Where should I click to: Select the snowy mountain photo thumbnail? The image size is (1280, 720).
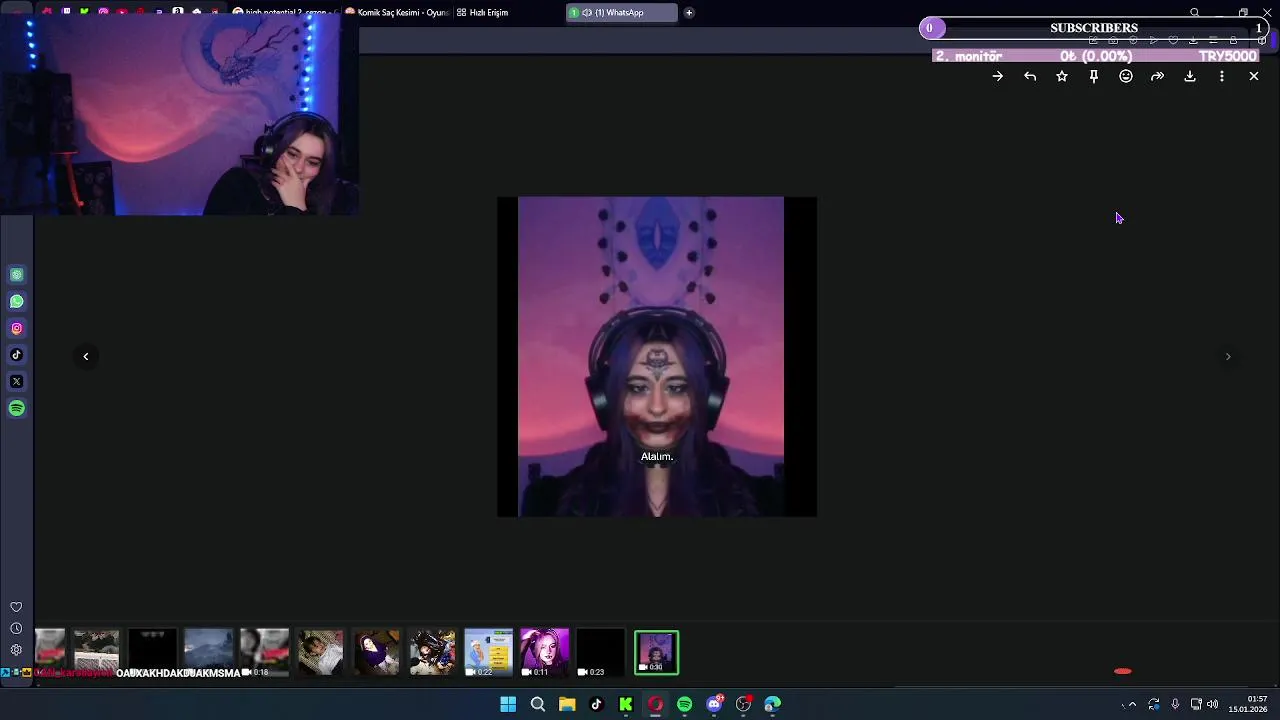(x=209, y=652)
